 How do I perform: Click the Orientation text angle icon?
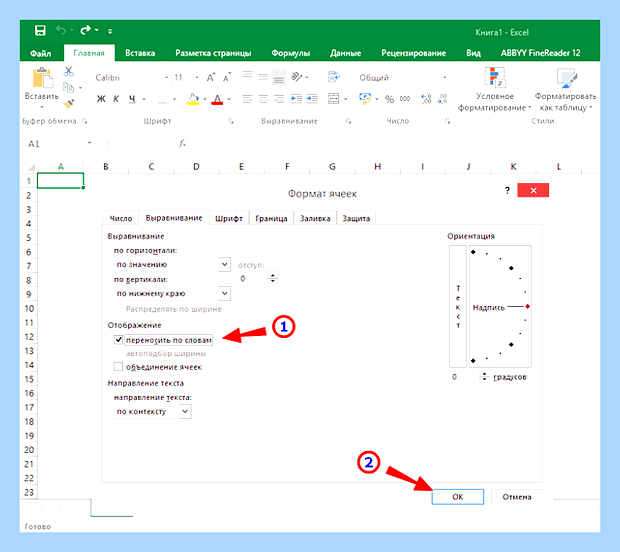click(x=297, y=77)
